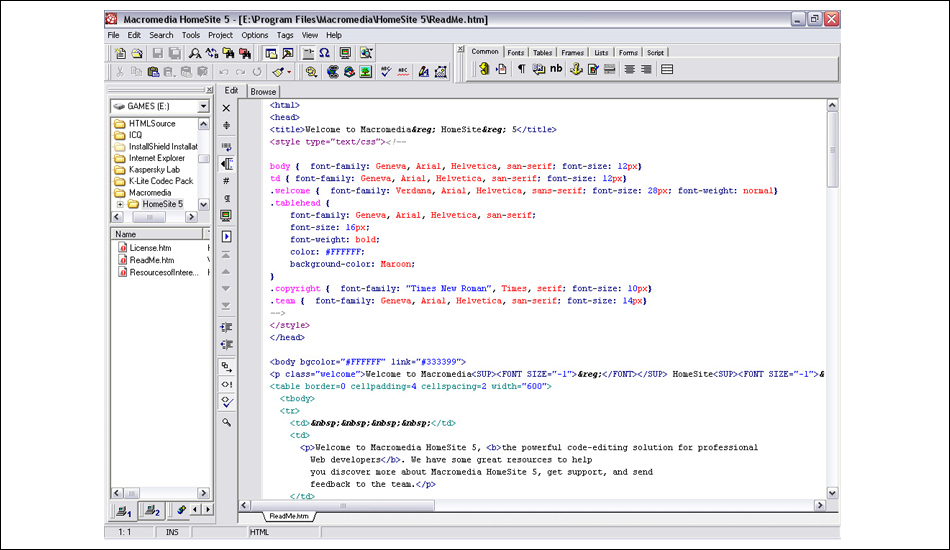Screen dimensions: 950x550
Task: Open the Find magnifier tool
Action: [x=194, y=53]
